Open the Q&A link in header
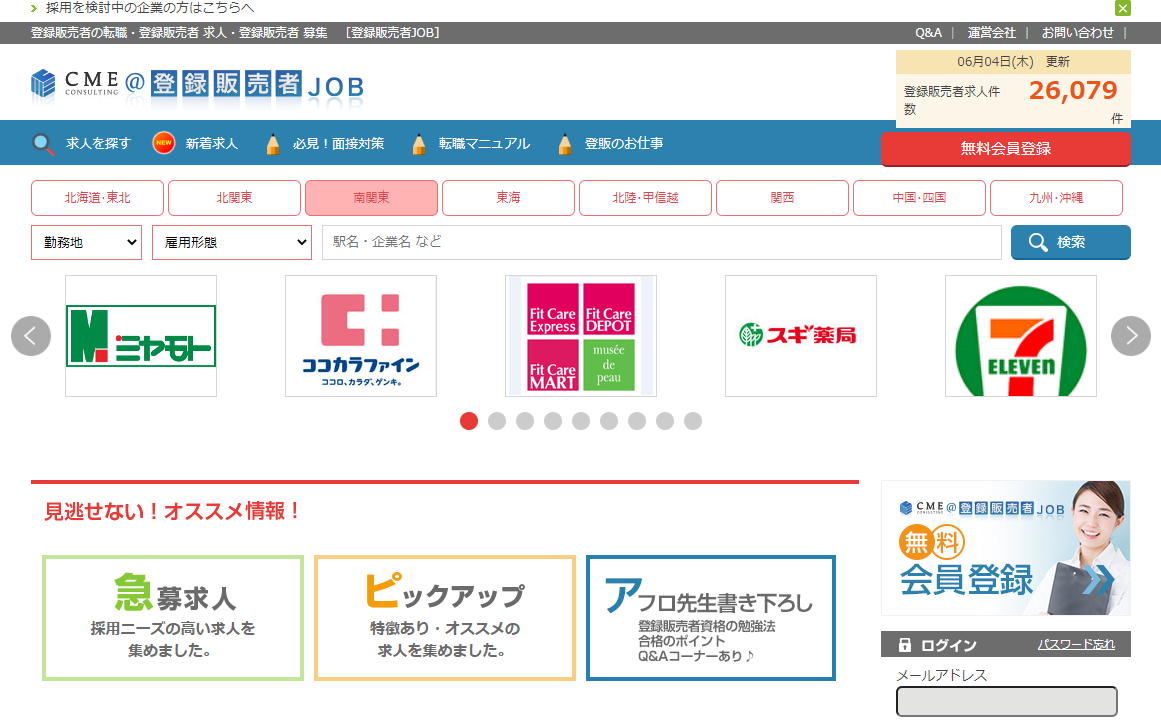Viewport: 1161px width, 722px height. (x=928, y=33)
